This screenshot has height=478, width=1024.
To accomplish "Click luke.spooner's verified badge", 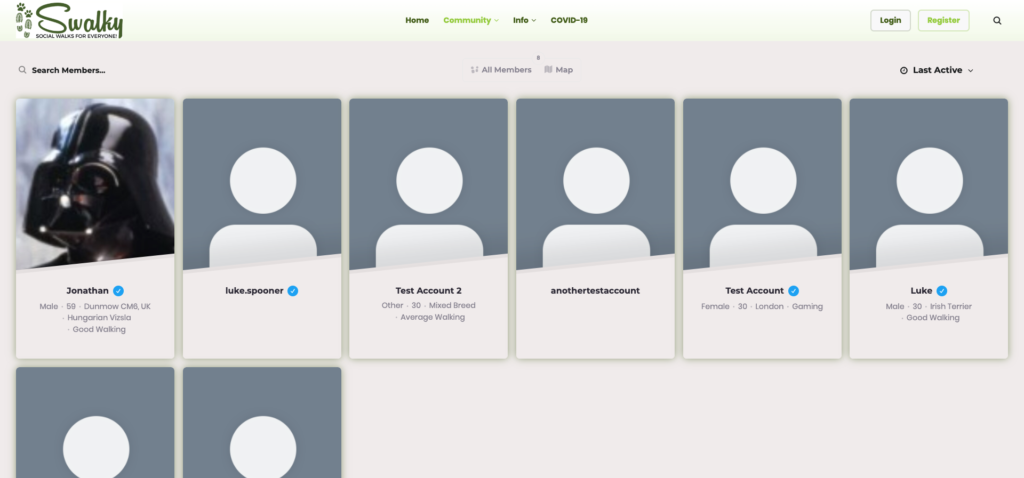I will (293, 291).
